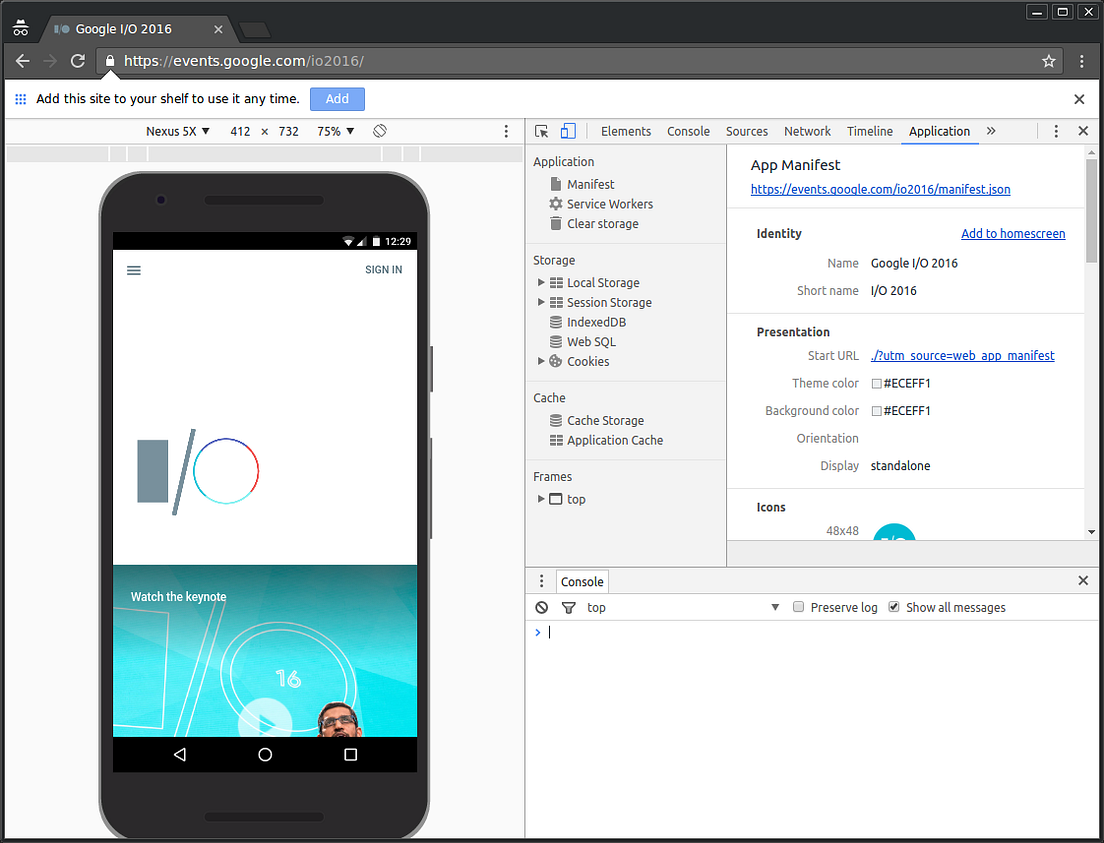Viewport: 1104px width, 843px height.
Task: Click the Add button on the shelf banner
Action: point(337,99)
